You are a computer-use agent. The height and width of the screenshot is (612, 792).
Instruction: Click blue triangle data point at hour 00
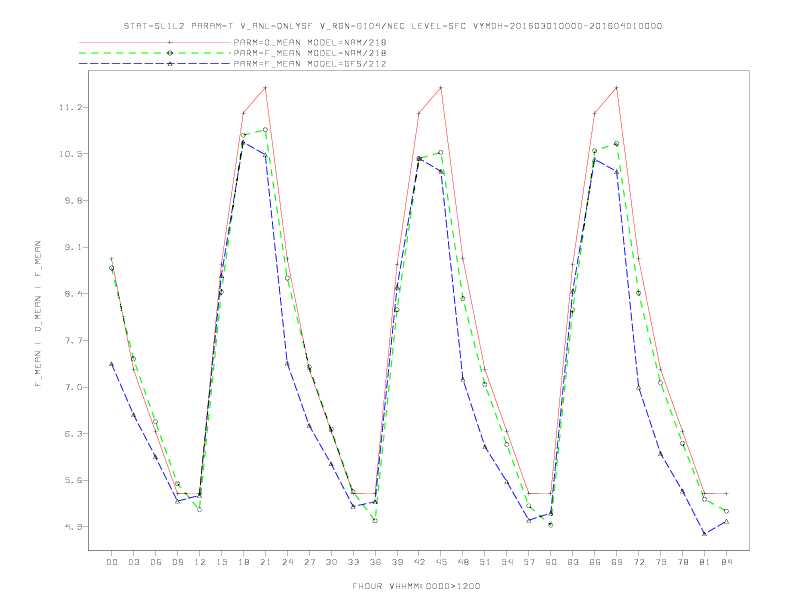click(x=112, y=364)
